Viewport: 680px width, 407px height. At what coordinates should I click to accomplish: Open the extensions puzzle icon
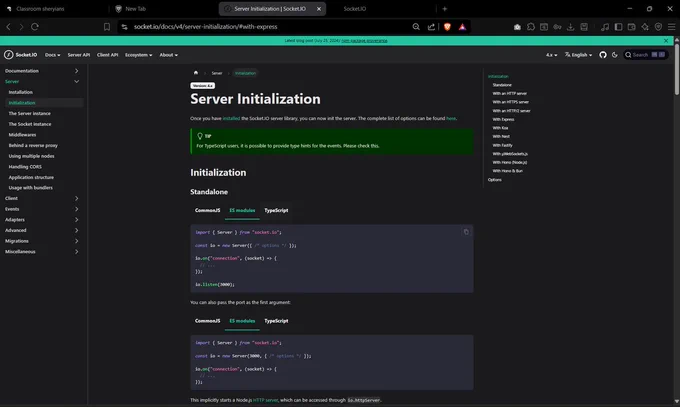click(531, 27)
